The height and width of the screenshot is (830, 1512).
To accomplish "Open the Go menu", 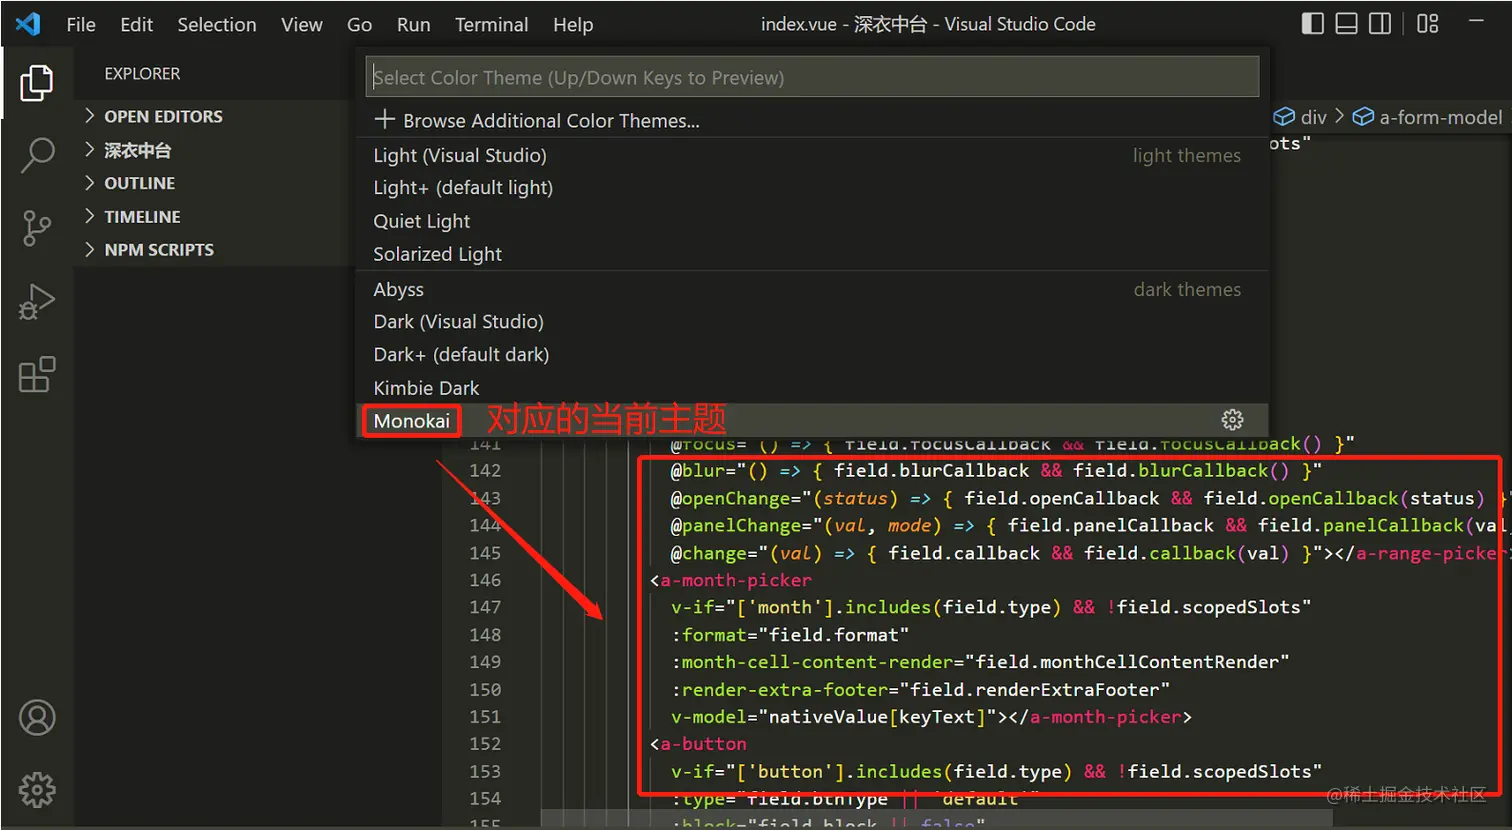I will [359, 24].
